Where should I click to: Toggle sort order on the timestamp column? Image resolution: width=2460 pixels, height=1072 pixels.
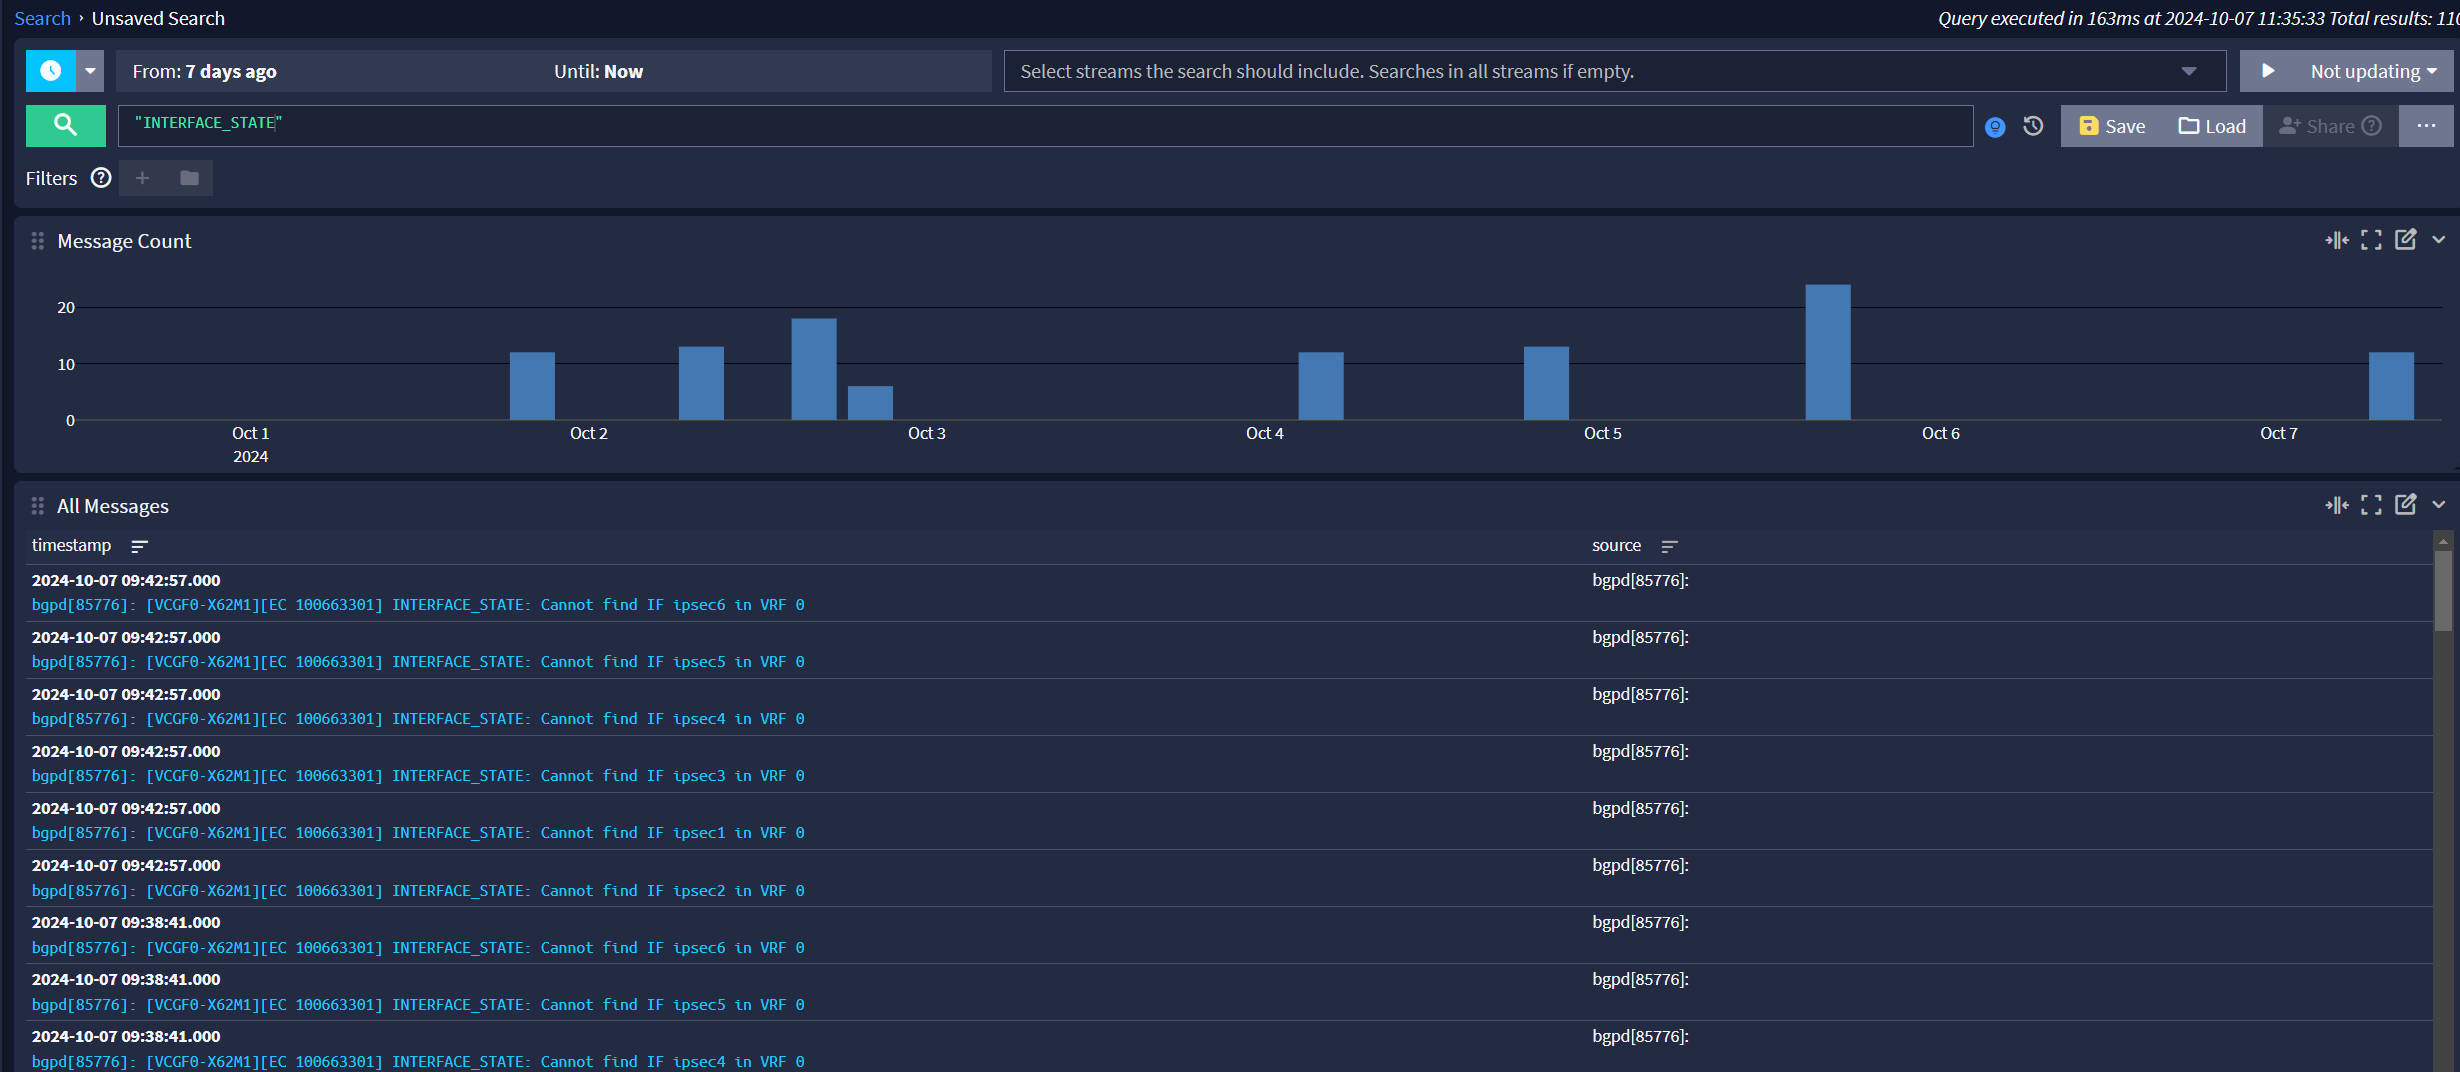tap(140, 546)
